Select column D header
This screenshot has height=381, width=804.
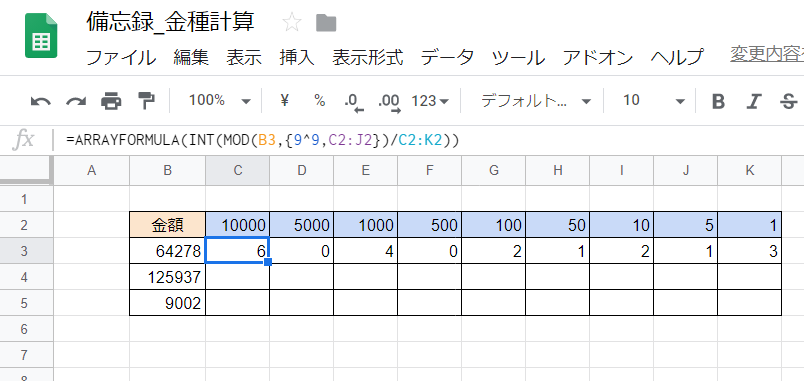coord(302,171)
